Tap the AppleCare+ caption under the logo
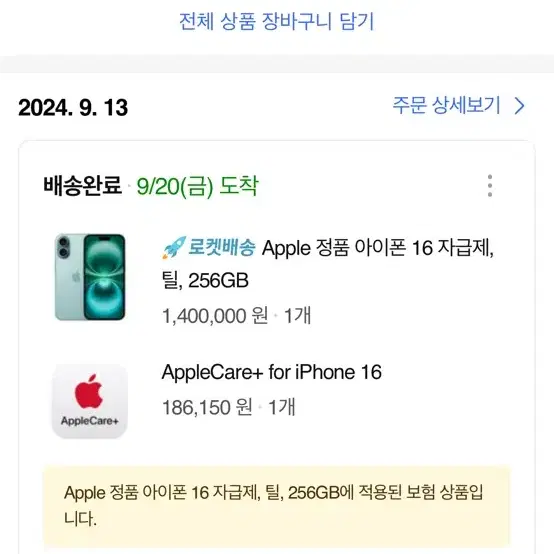The image size is (554, 554). (90, 421)
